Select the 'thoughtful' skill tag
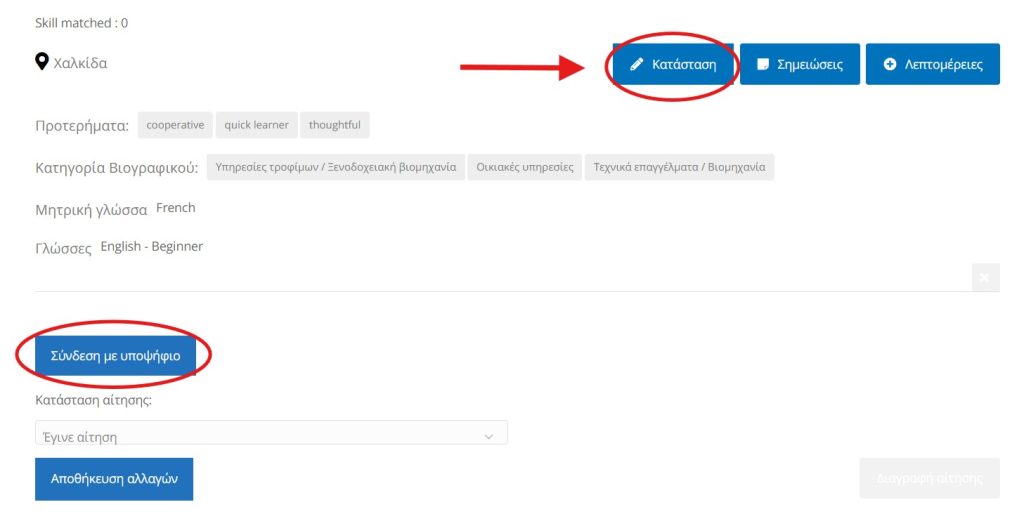The width and height of the screenshot is (1024, 521). (334, 125)
